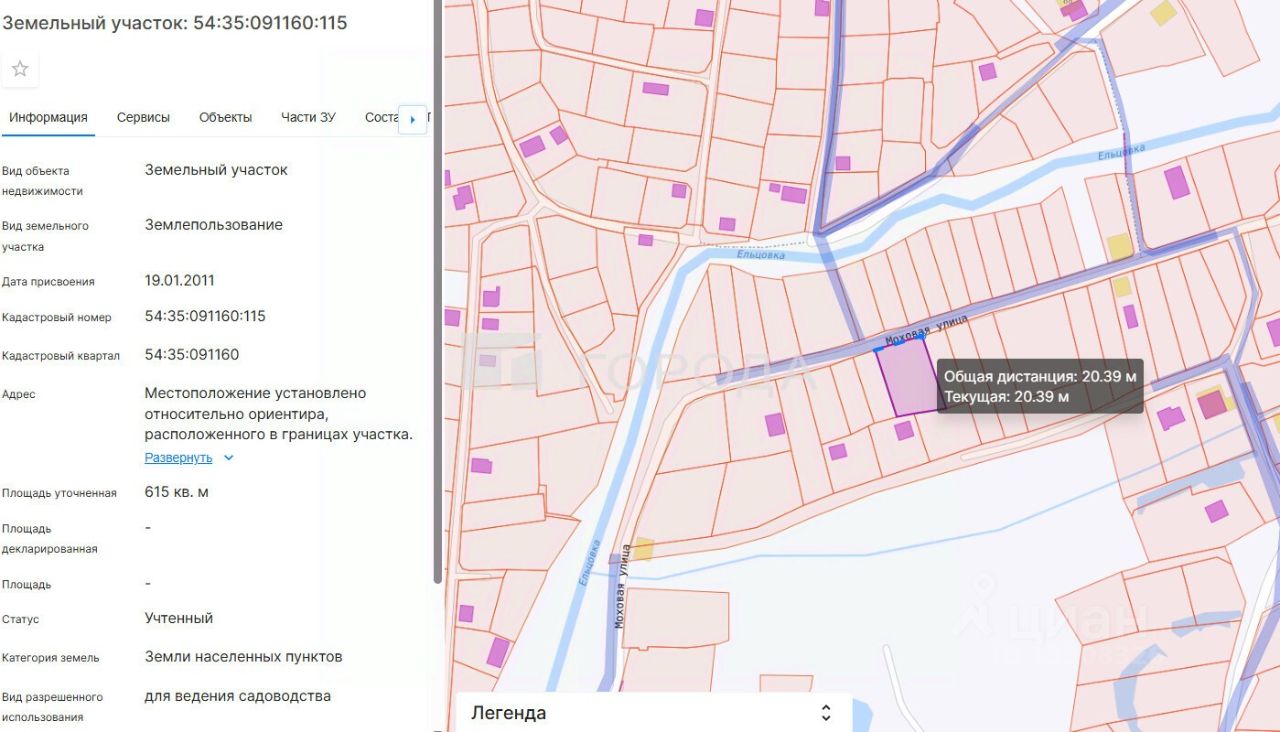
Task: Expand the Легенда panel
Action: [x=826, y=713]
